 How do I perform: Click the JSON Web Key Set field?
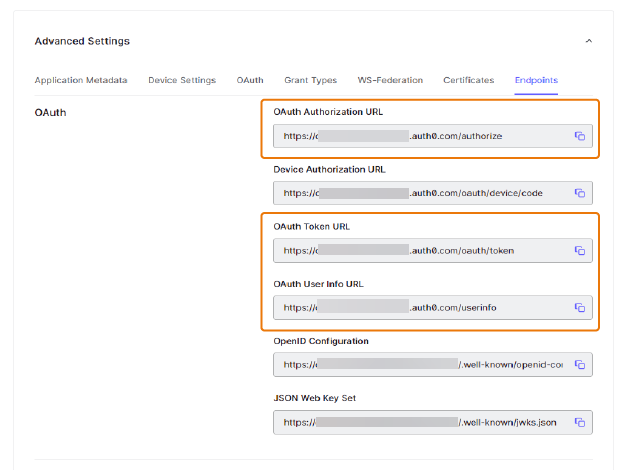point(433,422)
